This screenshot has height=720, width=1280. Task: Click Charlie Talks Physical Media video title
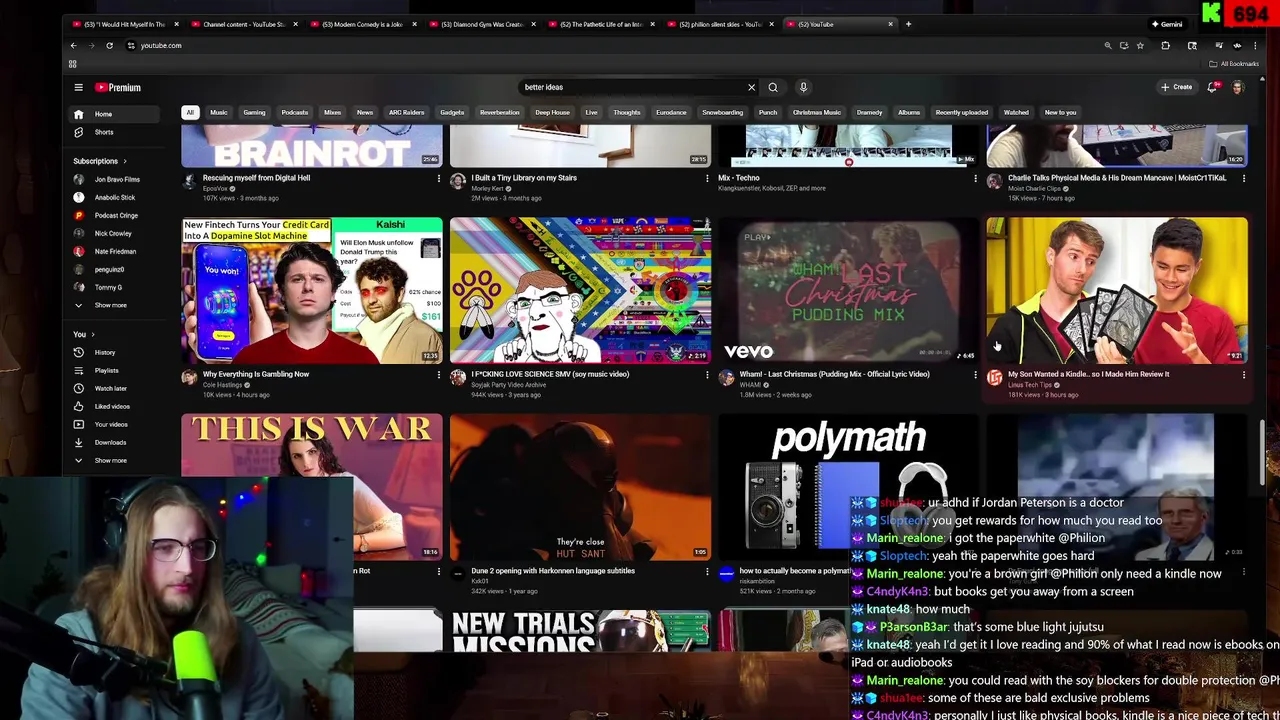1117,178
